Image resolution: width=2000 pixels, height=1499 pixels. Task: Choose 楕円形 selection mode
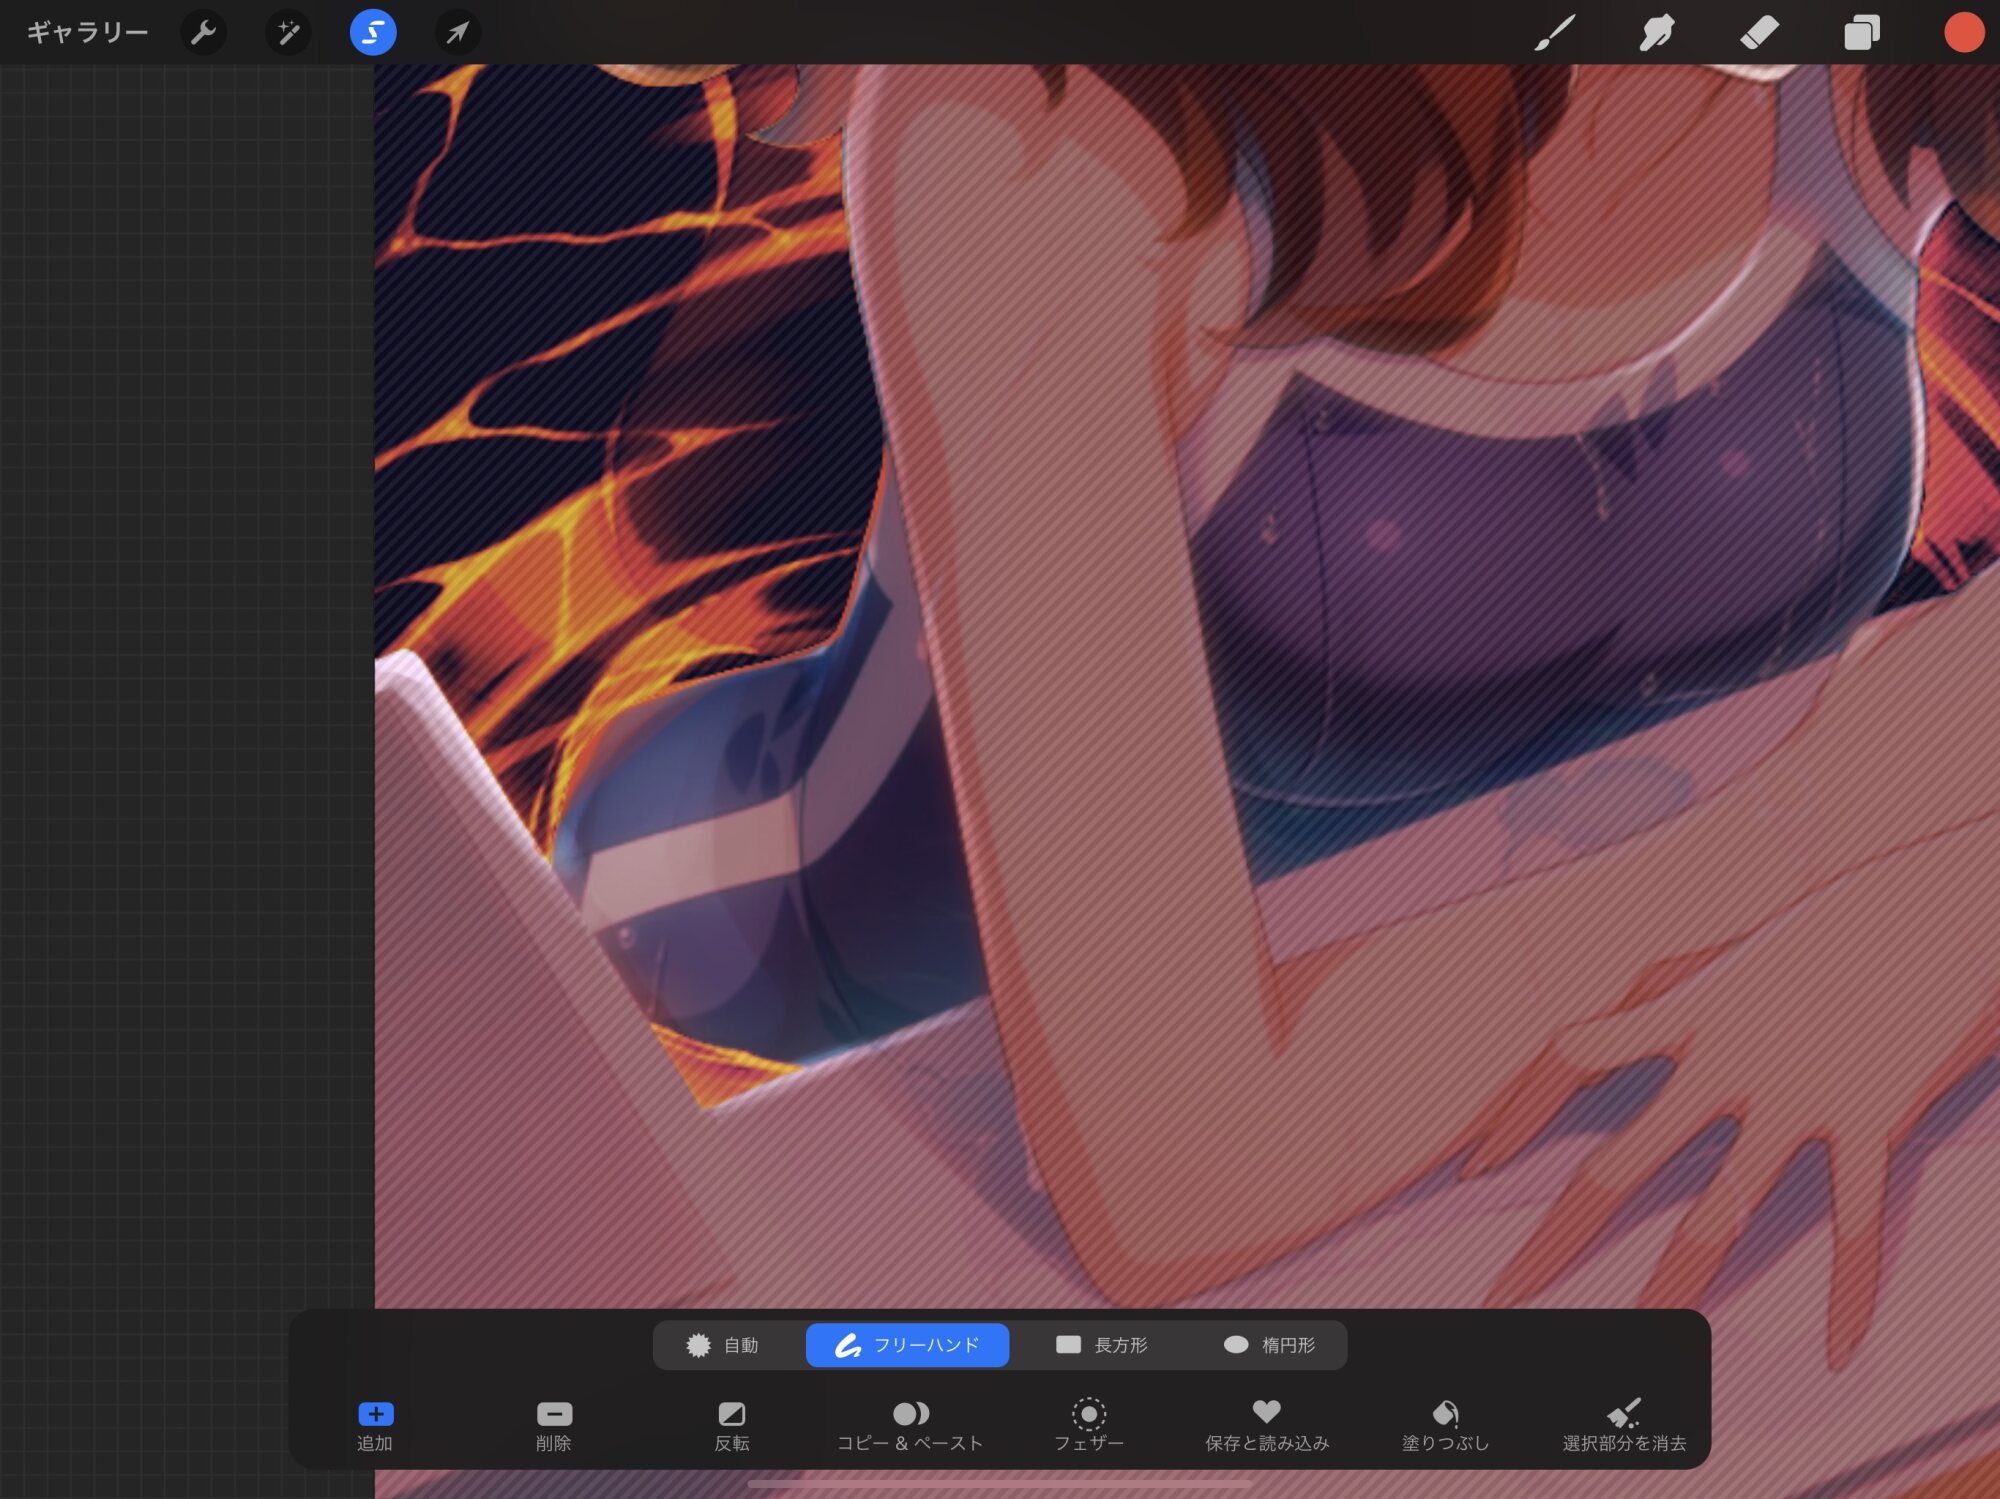pos(1270,1345)
